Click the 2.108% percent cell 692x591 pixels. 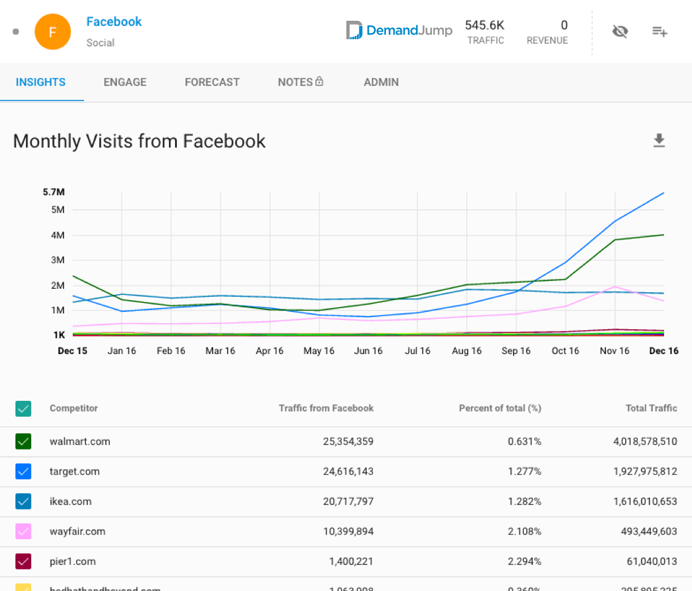pos(524,531)
